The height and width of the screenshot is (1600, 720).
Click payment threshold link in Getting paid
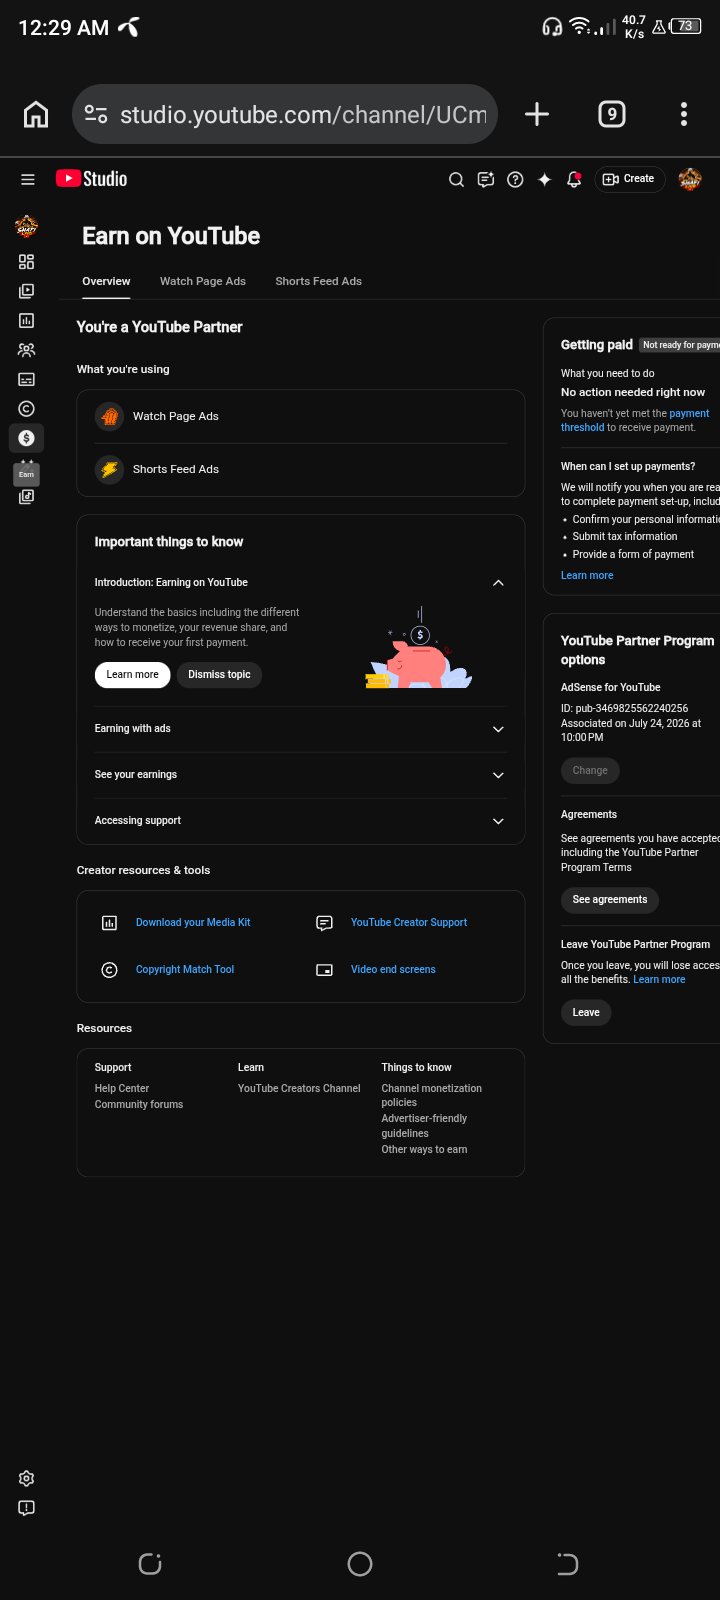(635, 420)
